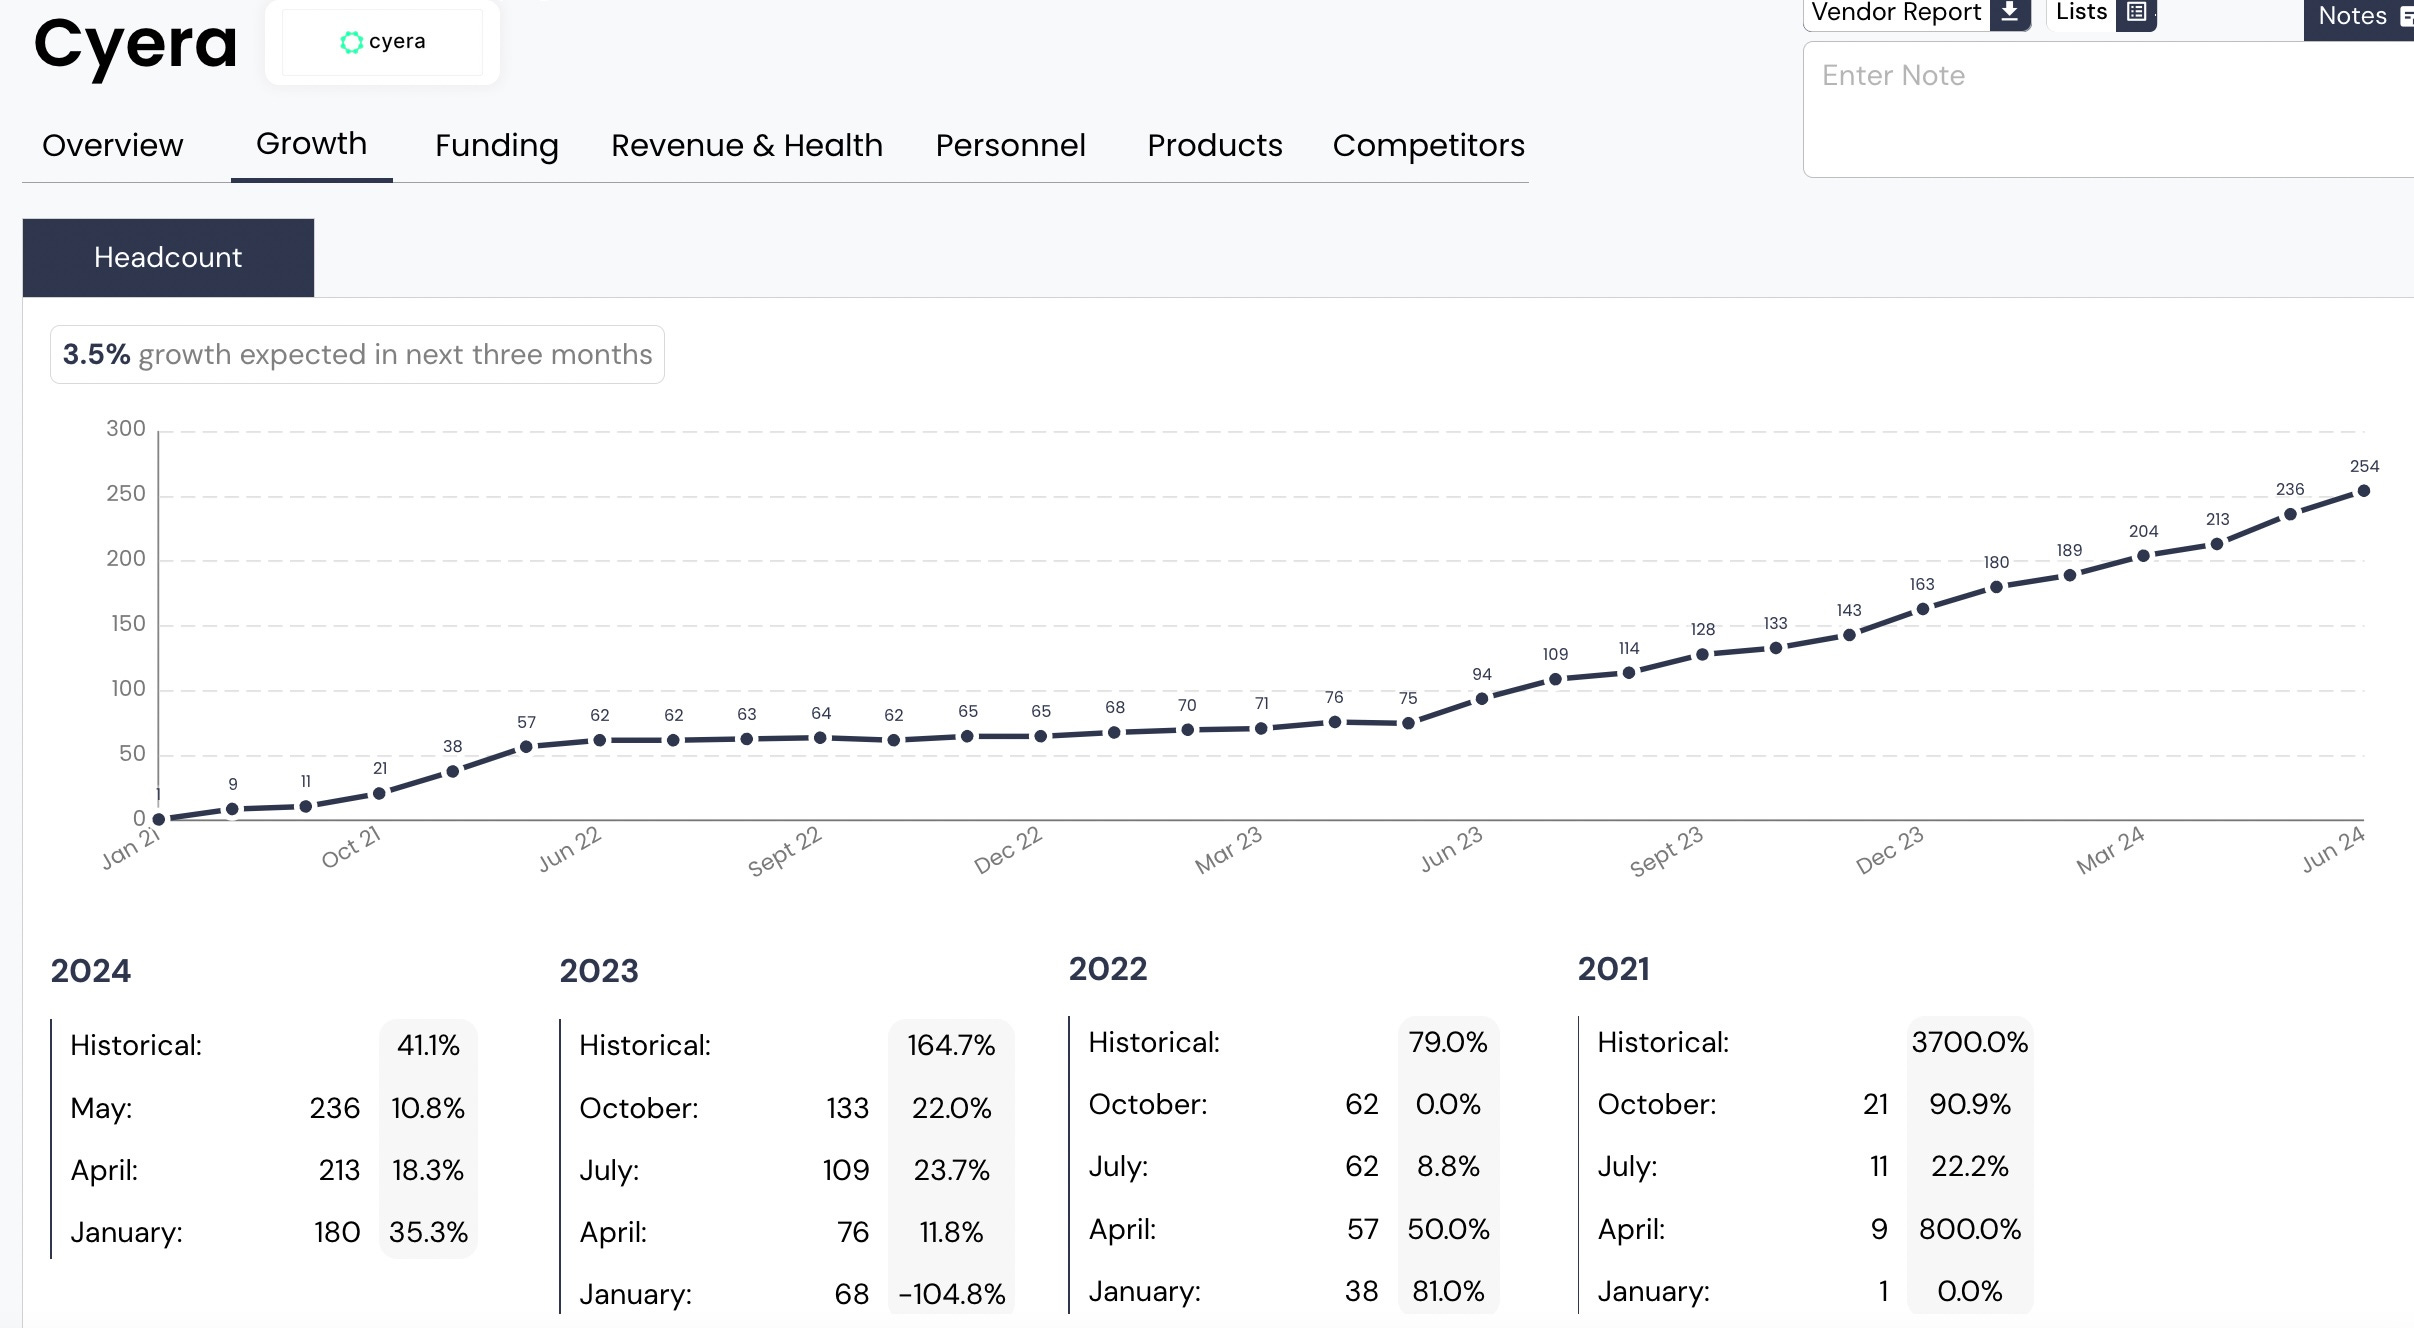Click the 109 data point on chart

pyautogui.click(x=1555, y=679)
